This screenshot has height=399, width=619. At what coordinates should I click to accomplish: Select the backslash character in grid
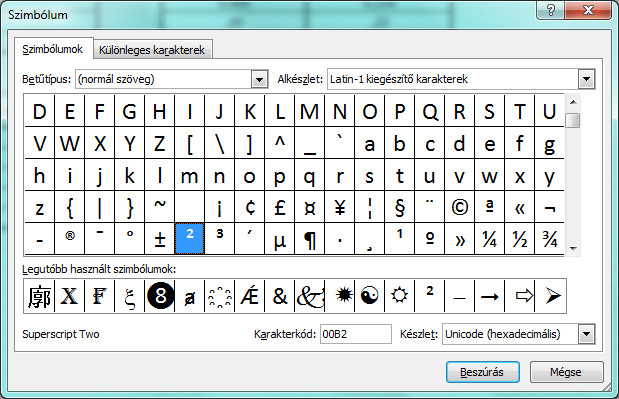(219, 144)
